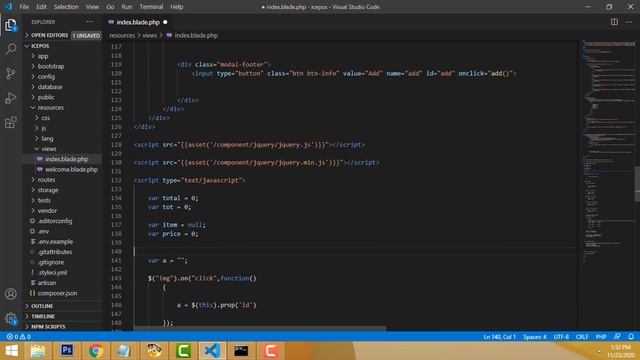Viewport: 640px width, 360px height.
Task: Open the editor More Actions ellipsis
Action: click(x=629, y=22)
